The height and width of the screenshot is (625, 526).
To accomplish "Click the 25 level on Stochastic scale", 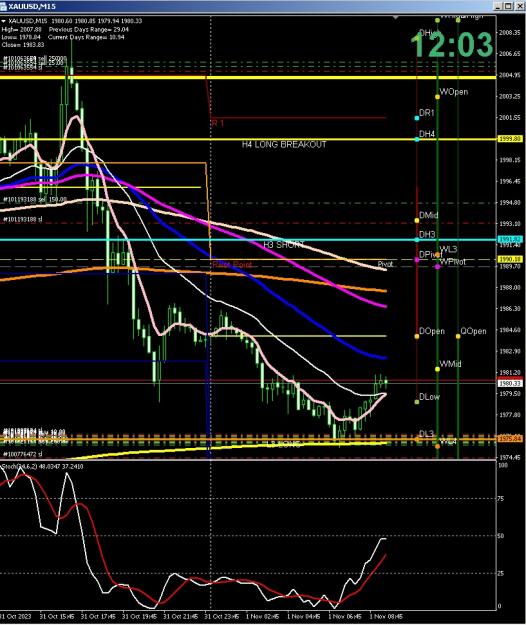I will 501,574.
